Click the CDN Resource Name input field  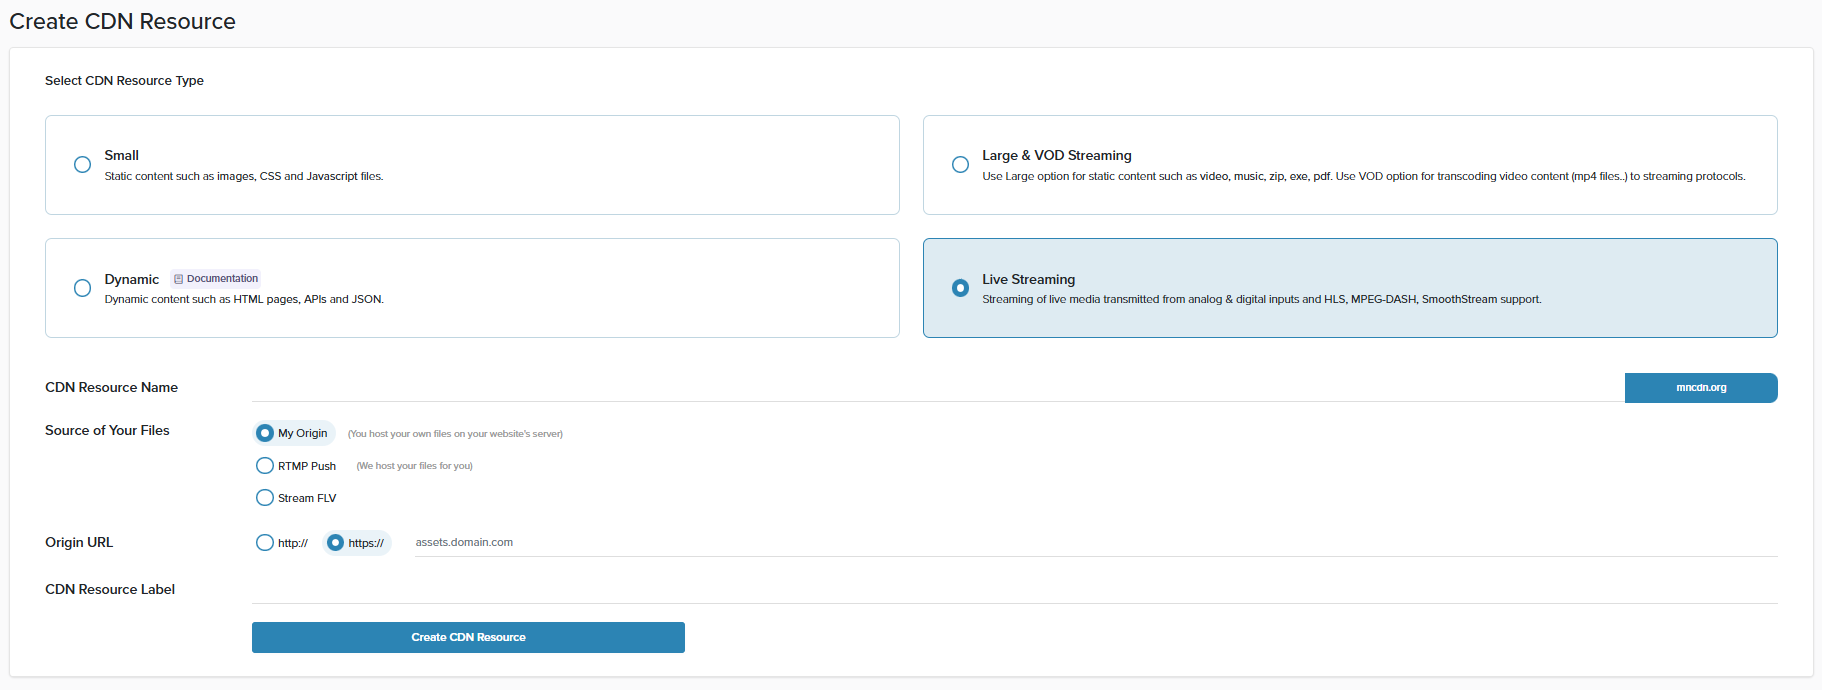pyautogui.click(x=936, y=388)
